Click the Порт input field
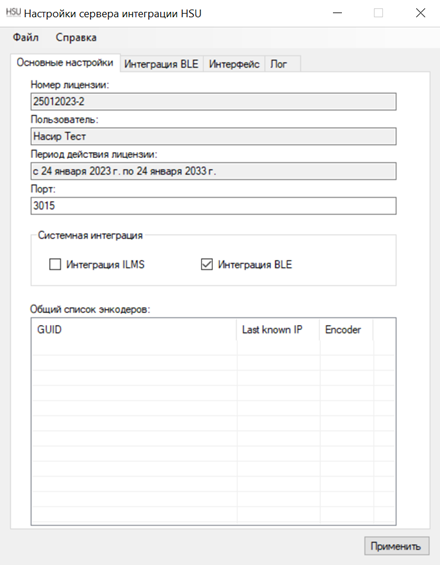 tap(214, 206)
